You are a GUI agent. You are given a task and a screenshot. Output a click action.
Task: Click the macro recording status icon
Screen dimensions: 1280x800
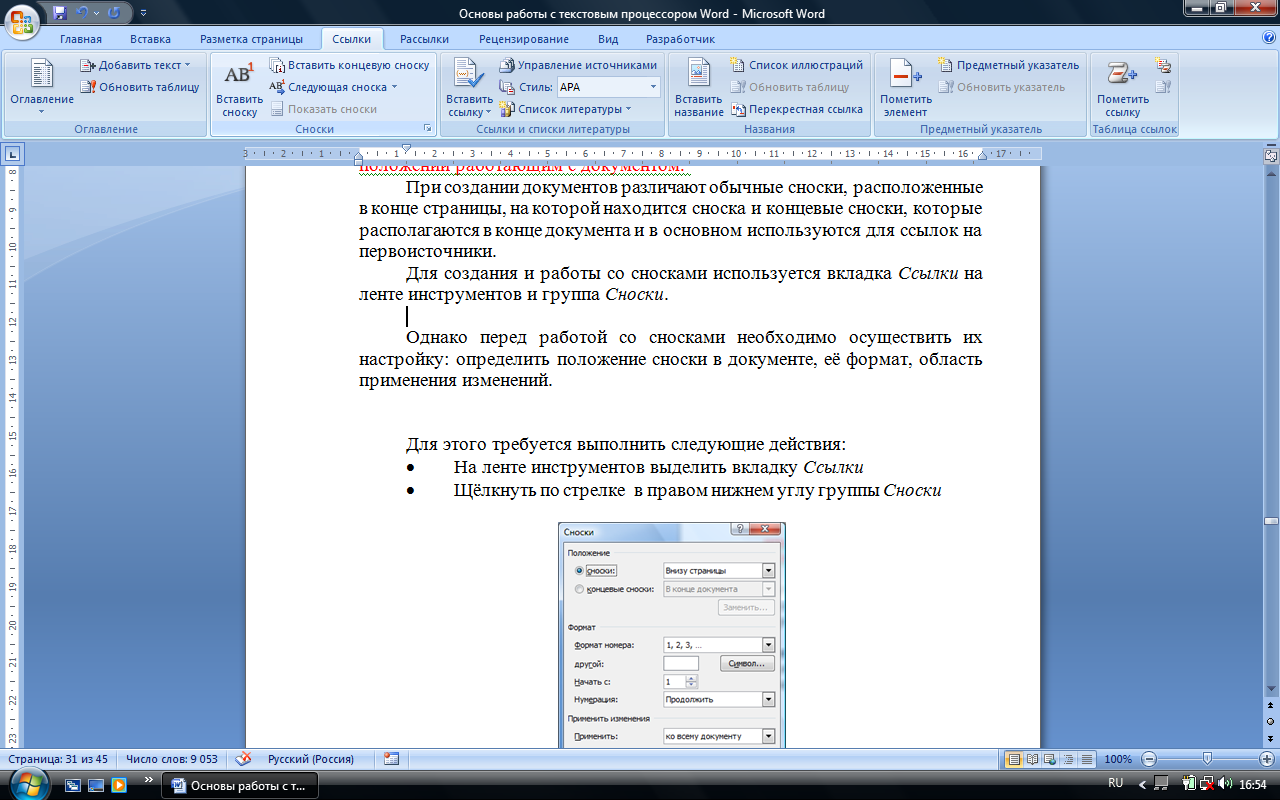click(391, 759)
